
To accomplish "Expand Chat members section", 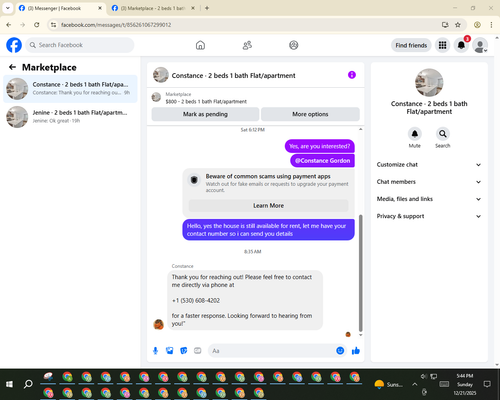I will [429, 182].
